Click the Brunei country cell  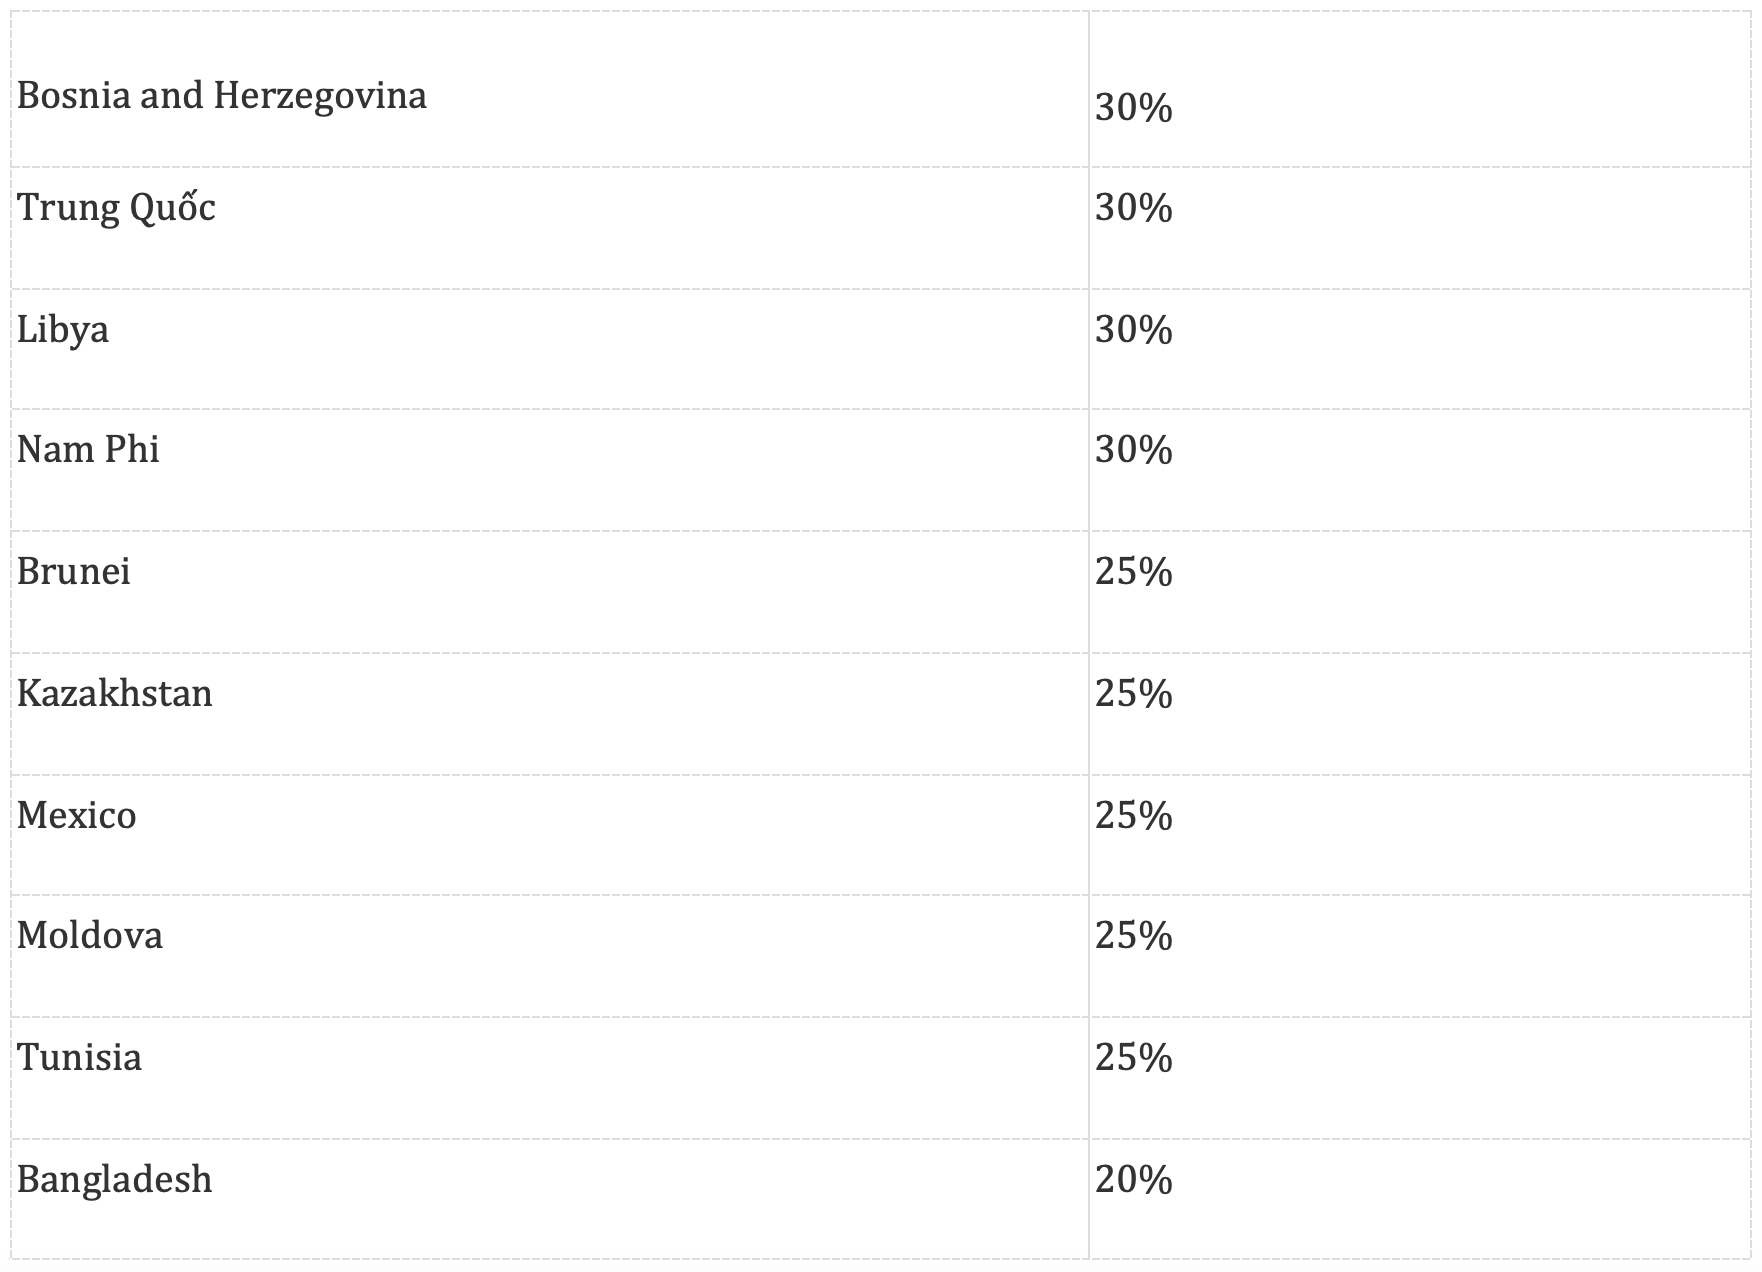(74, 572)
